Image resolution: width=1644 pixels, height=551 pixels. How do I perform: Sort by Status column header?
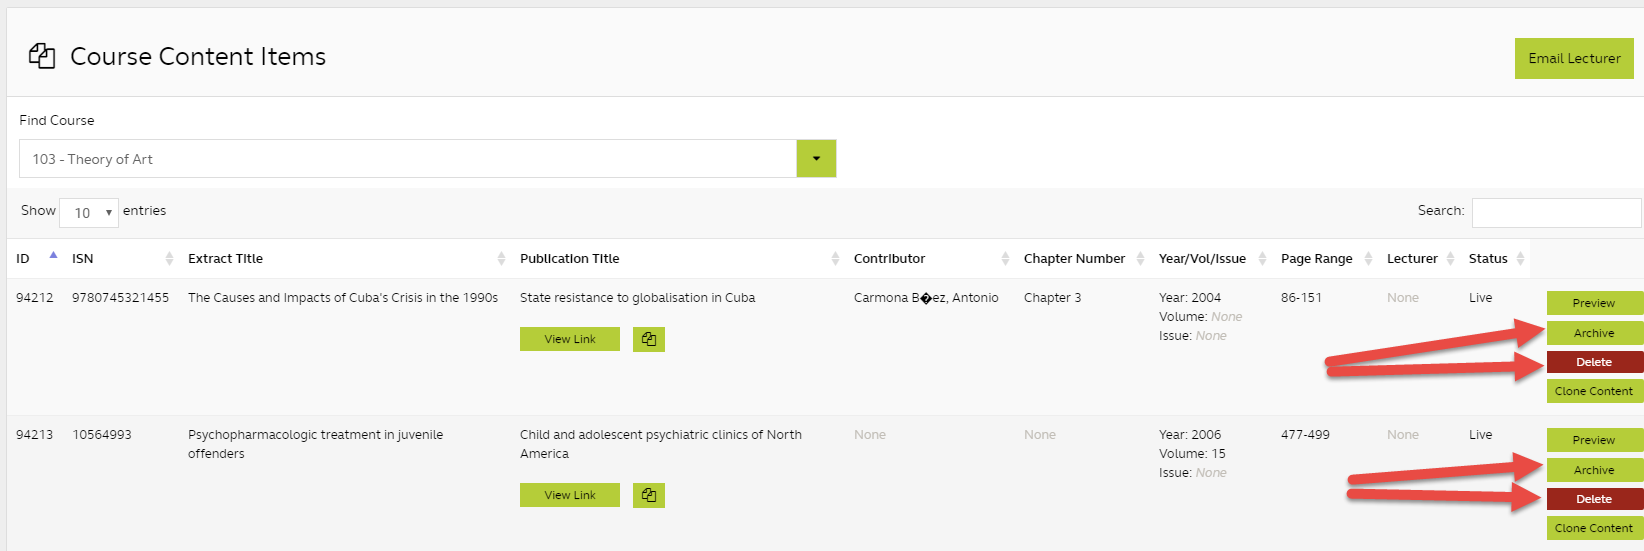point(1488,259)
